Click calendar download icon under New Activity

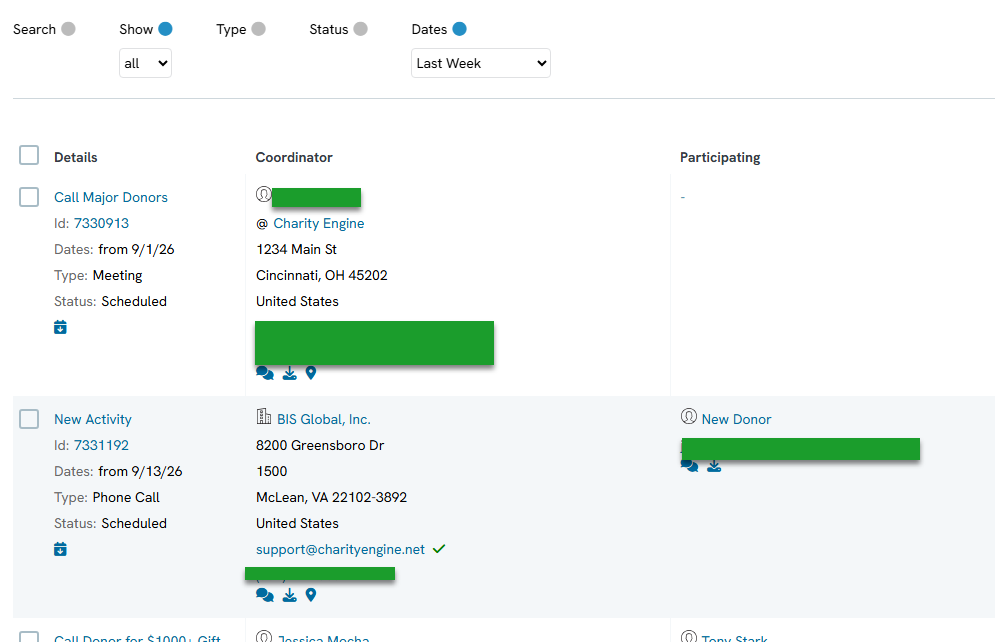point(60,549)
